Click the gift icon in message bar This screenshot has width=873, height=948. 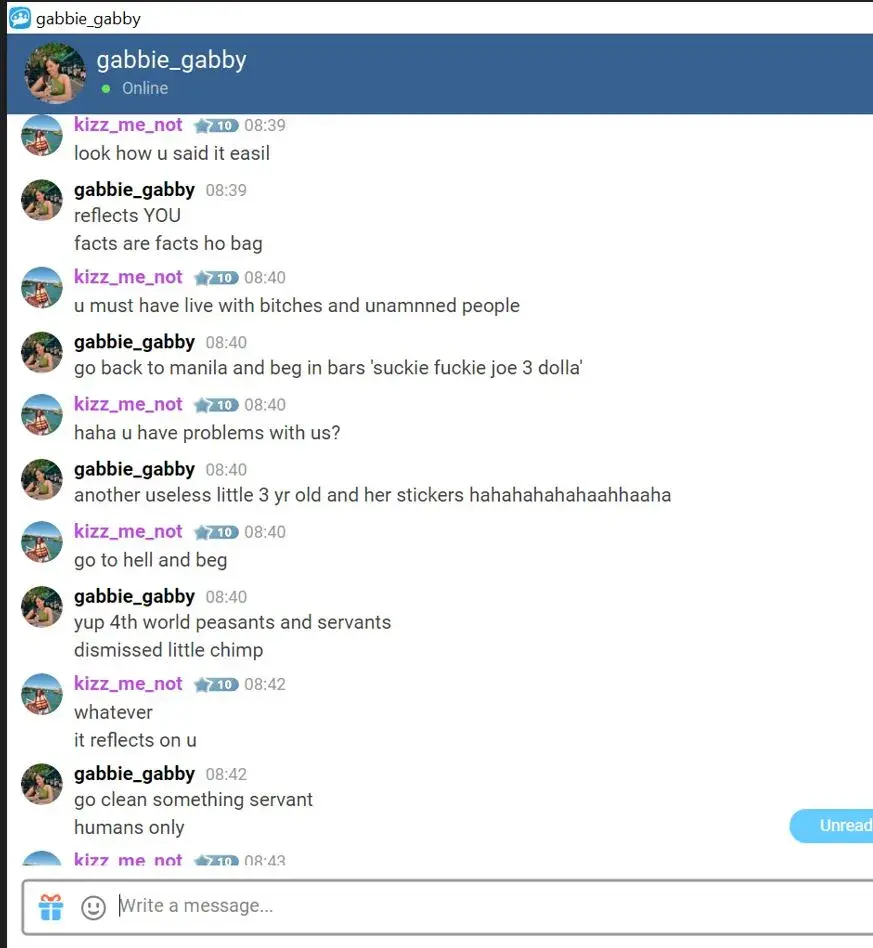(x=51, y=907)
